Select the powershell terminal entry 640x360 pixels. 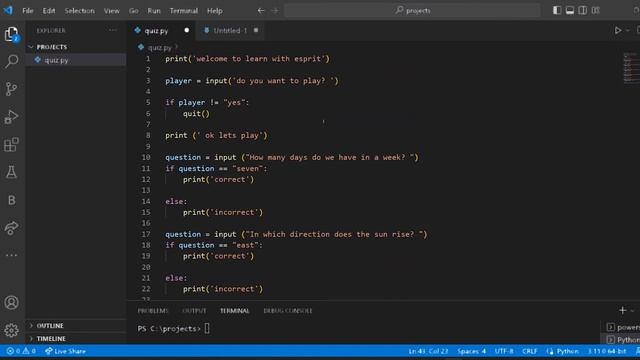point(623,327)
